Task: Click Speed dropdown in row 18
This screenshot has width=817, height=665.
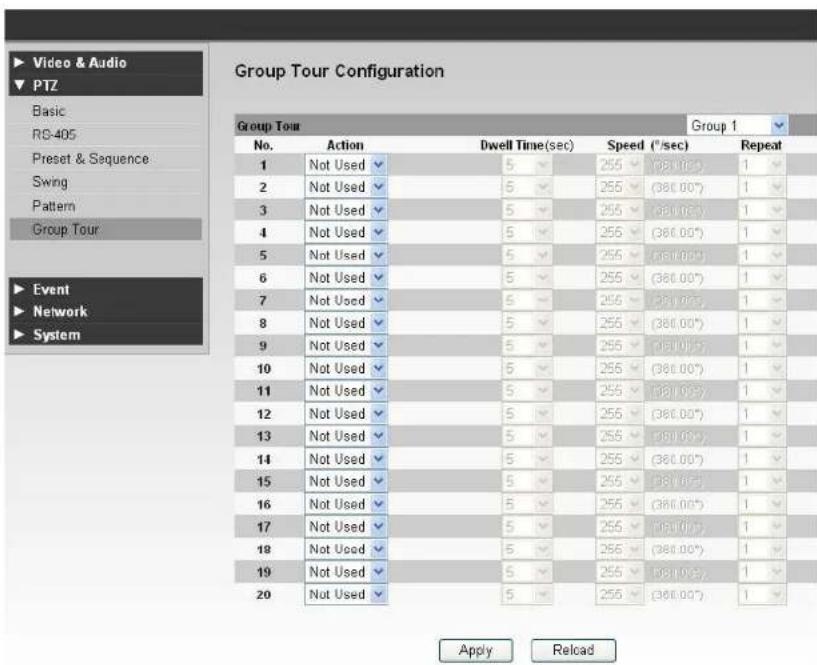Action: tap(620, 549)
